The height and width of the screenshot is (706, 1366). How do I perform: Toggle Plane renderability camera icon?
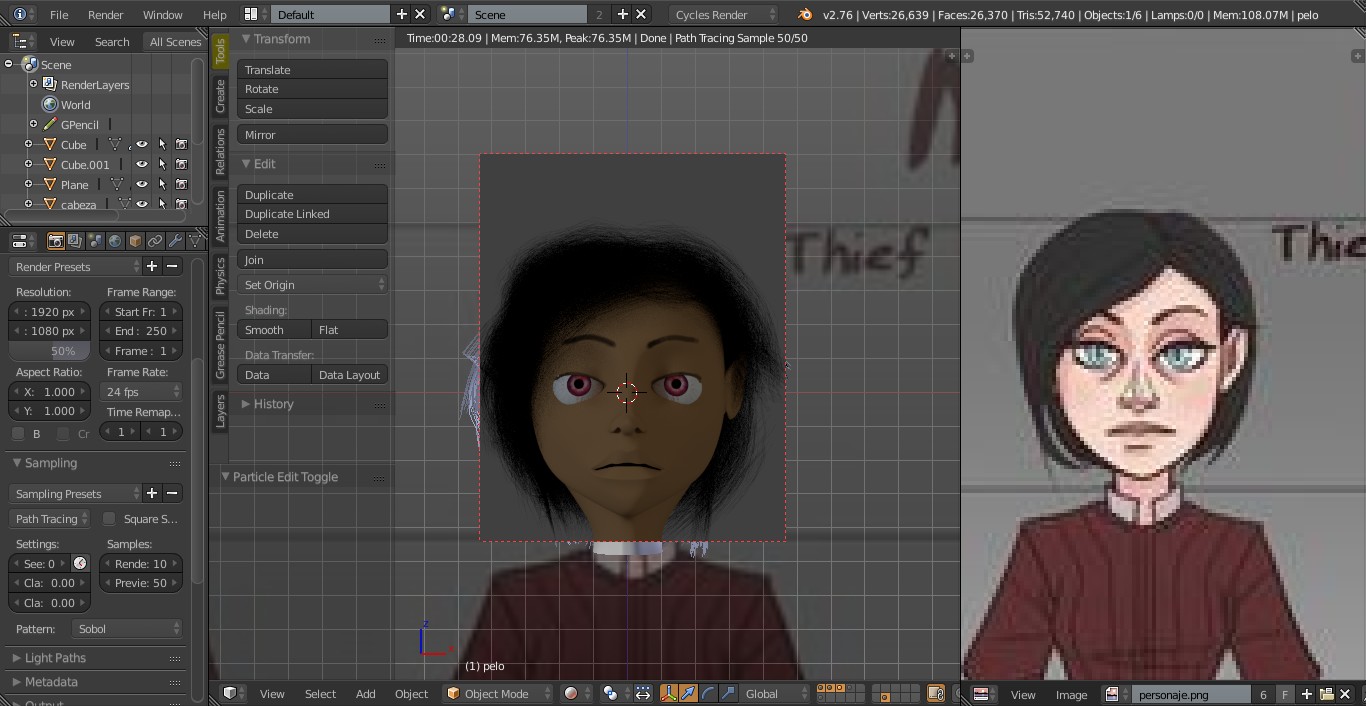pyautogui.click(x=181, y=185)
